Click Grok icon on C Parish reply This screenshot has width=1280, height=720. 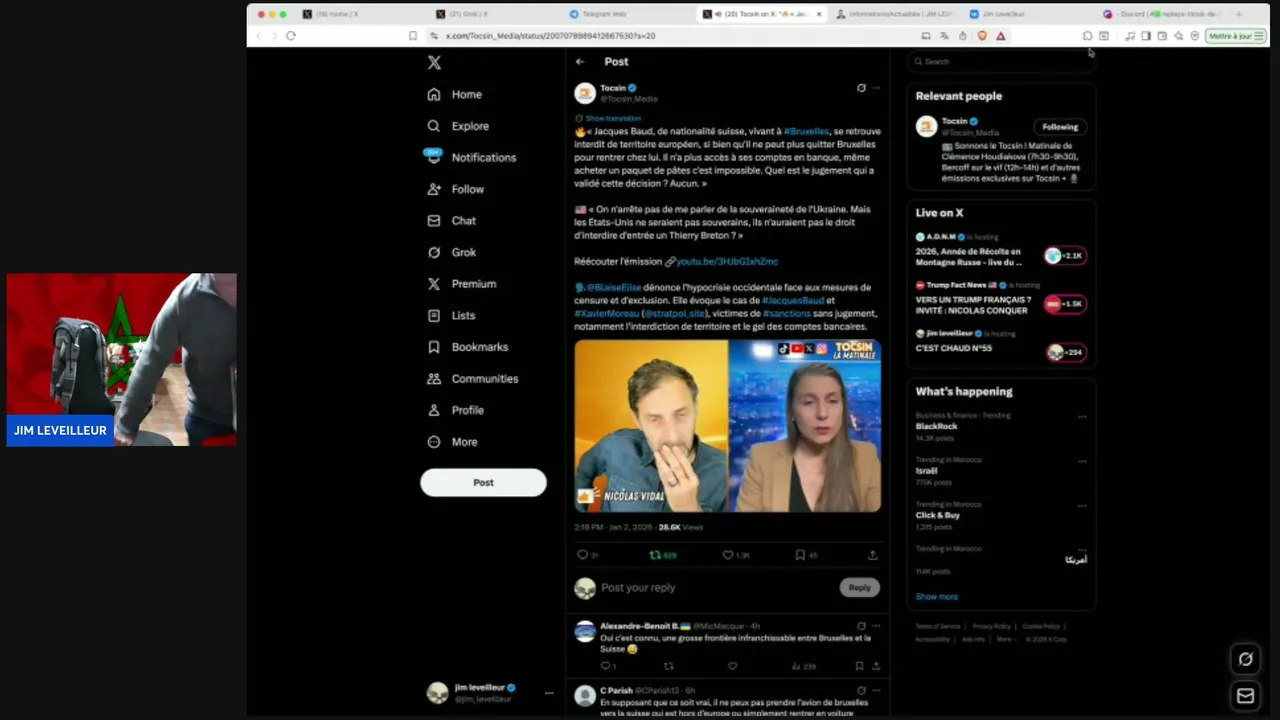click(x=861, y=690)
